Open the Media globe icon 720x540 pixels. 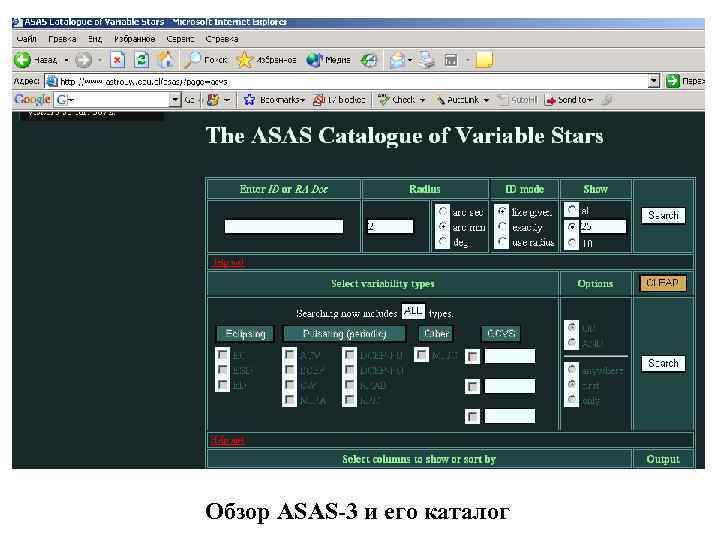point(314,60)
